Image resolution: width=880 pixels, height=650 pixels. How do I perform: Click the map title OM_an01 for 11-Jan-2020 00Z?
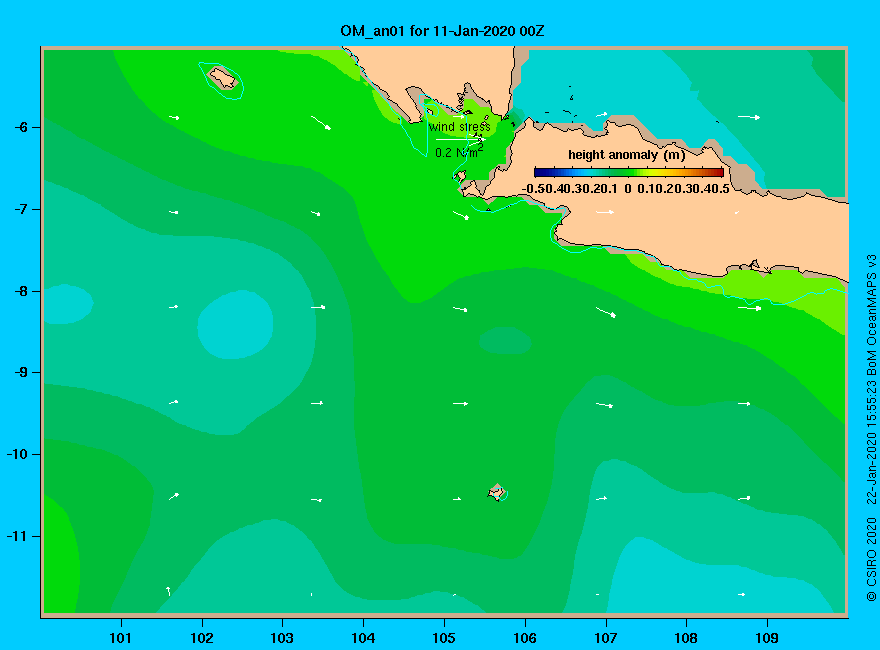click(442, 30)
